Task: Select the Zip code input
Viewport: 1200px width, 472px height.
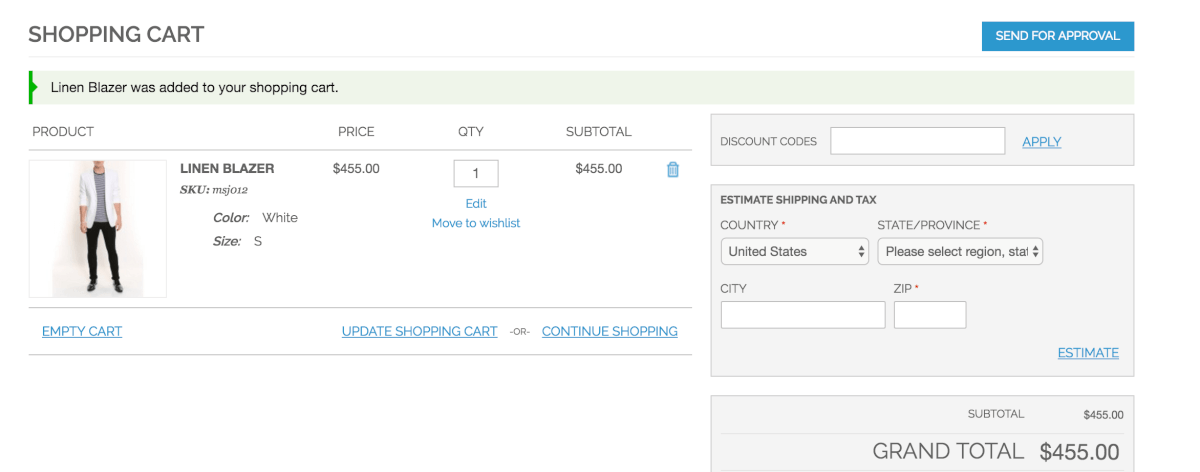Action: pos(930,315)
